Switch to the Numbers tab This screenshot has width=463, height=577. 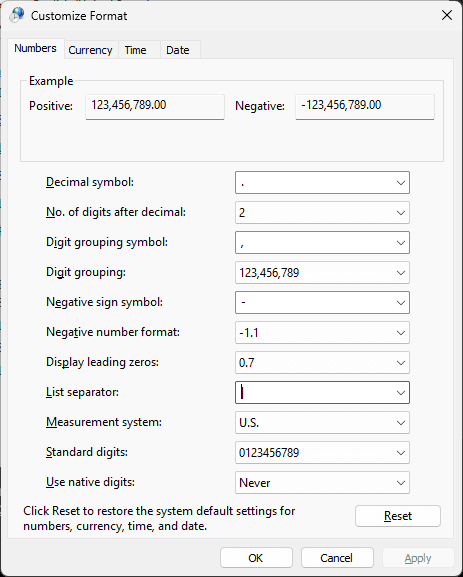click(x=35, y=49)
